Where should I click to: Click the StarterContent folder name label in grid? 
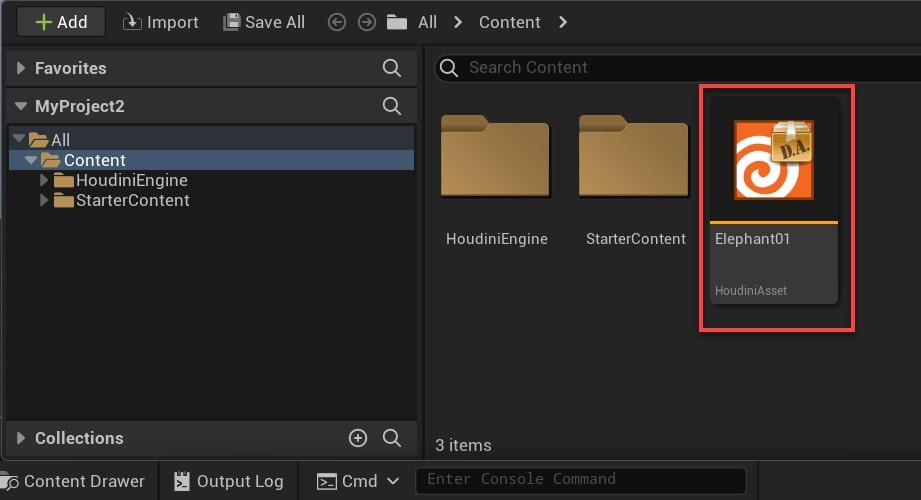coord(636,239)
